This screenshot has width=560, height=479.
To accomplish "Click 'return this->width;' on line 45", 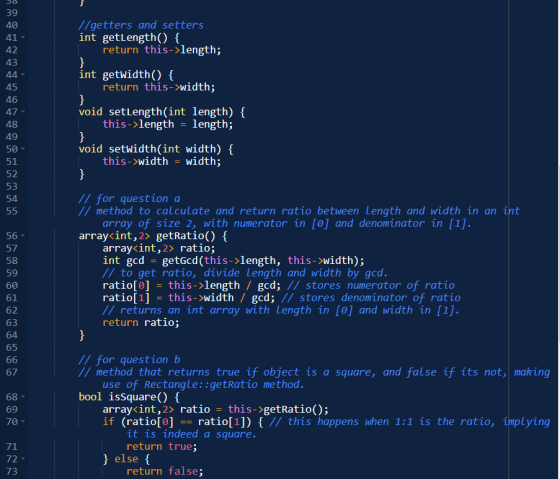I will point(159,87).
